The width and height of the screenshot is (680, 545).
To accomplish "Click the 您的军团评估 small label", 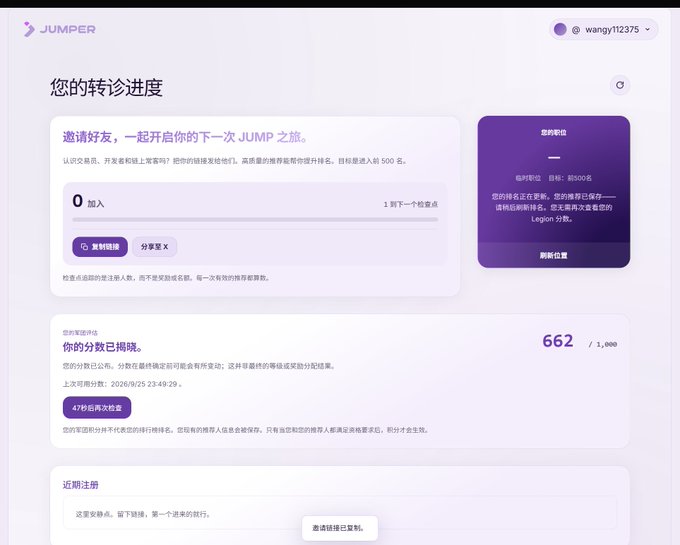I will (x=80, y=333).
